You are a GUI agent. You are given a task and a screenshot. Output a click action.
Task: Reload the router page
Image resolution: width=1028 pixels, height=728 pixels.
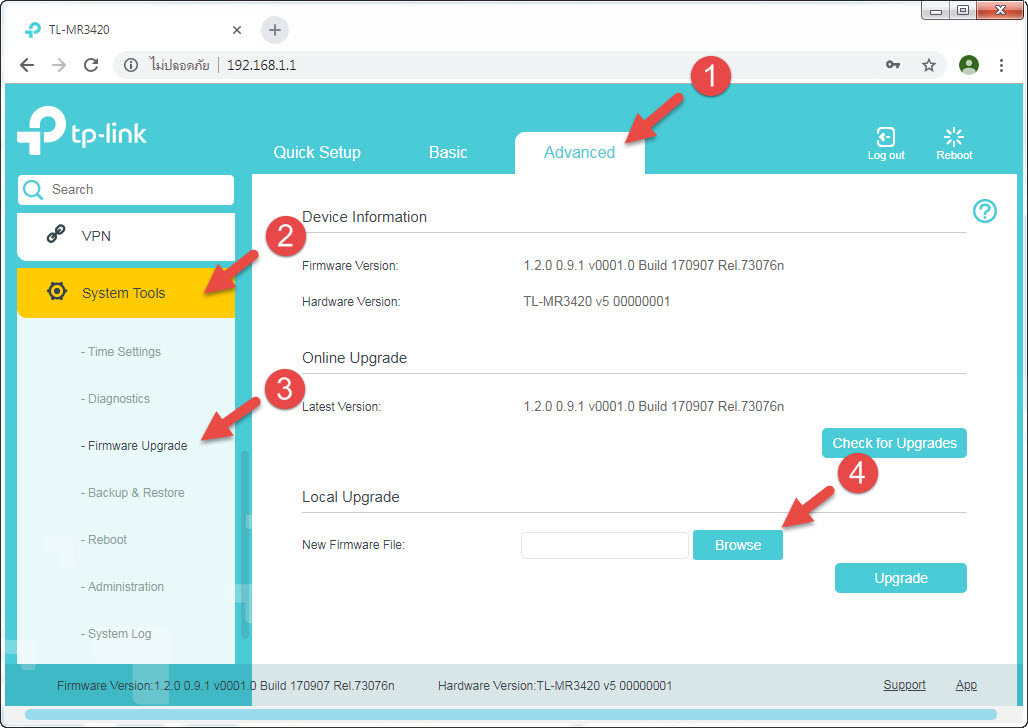click(x=91, y=65)
